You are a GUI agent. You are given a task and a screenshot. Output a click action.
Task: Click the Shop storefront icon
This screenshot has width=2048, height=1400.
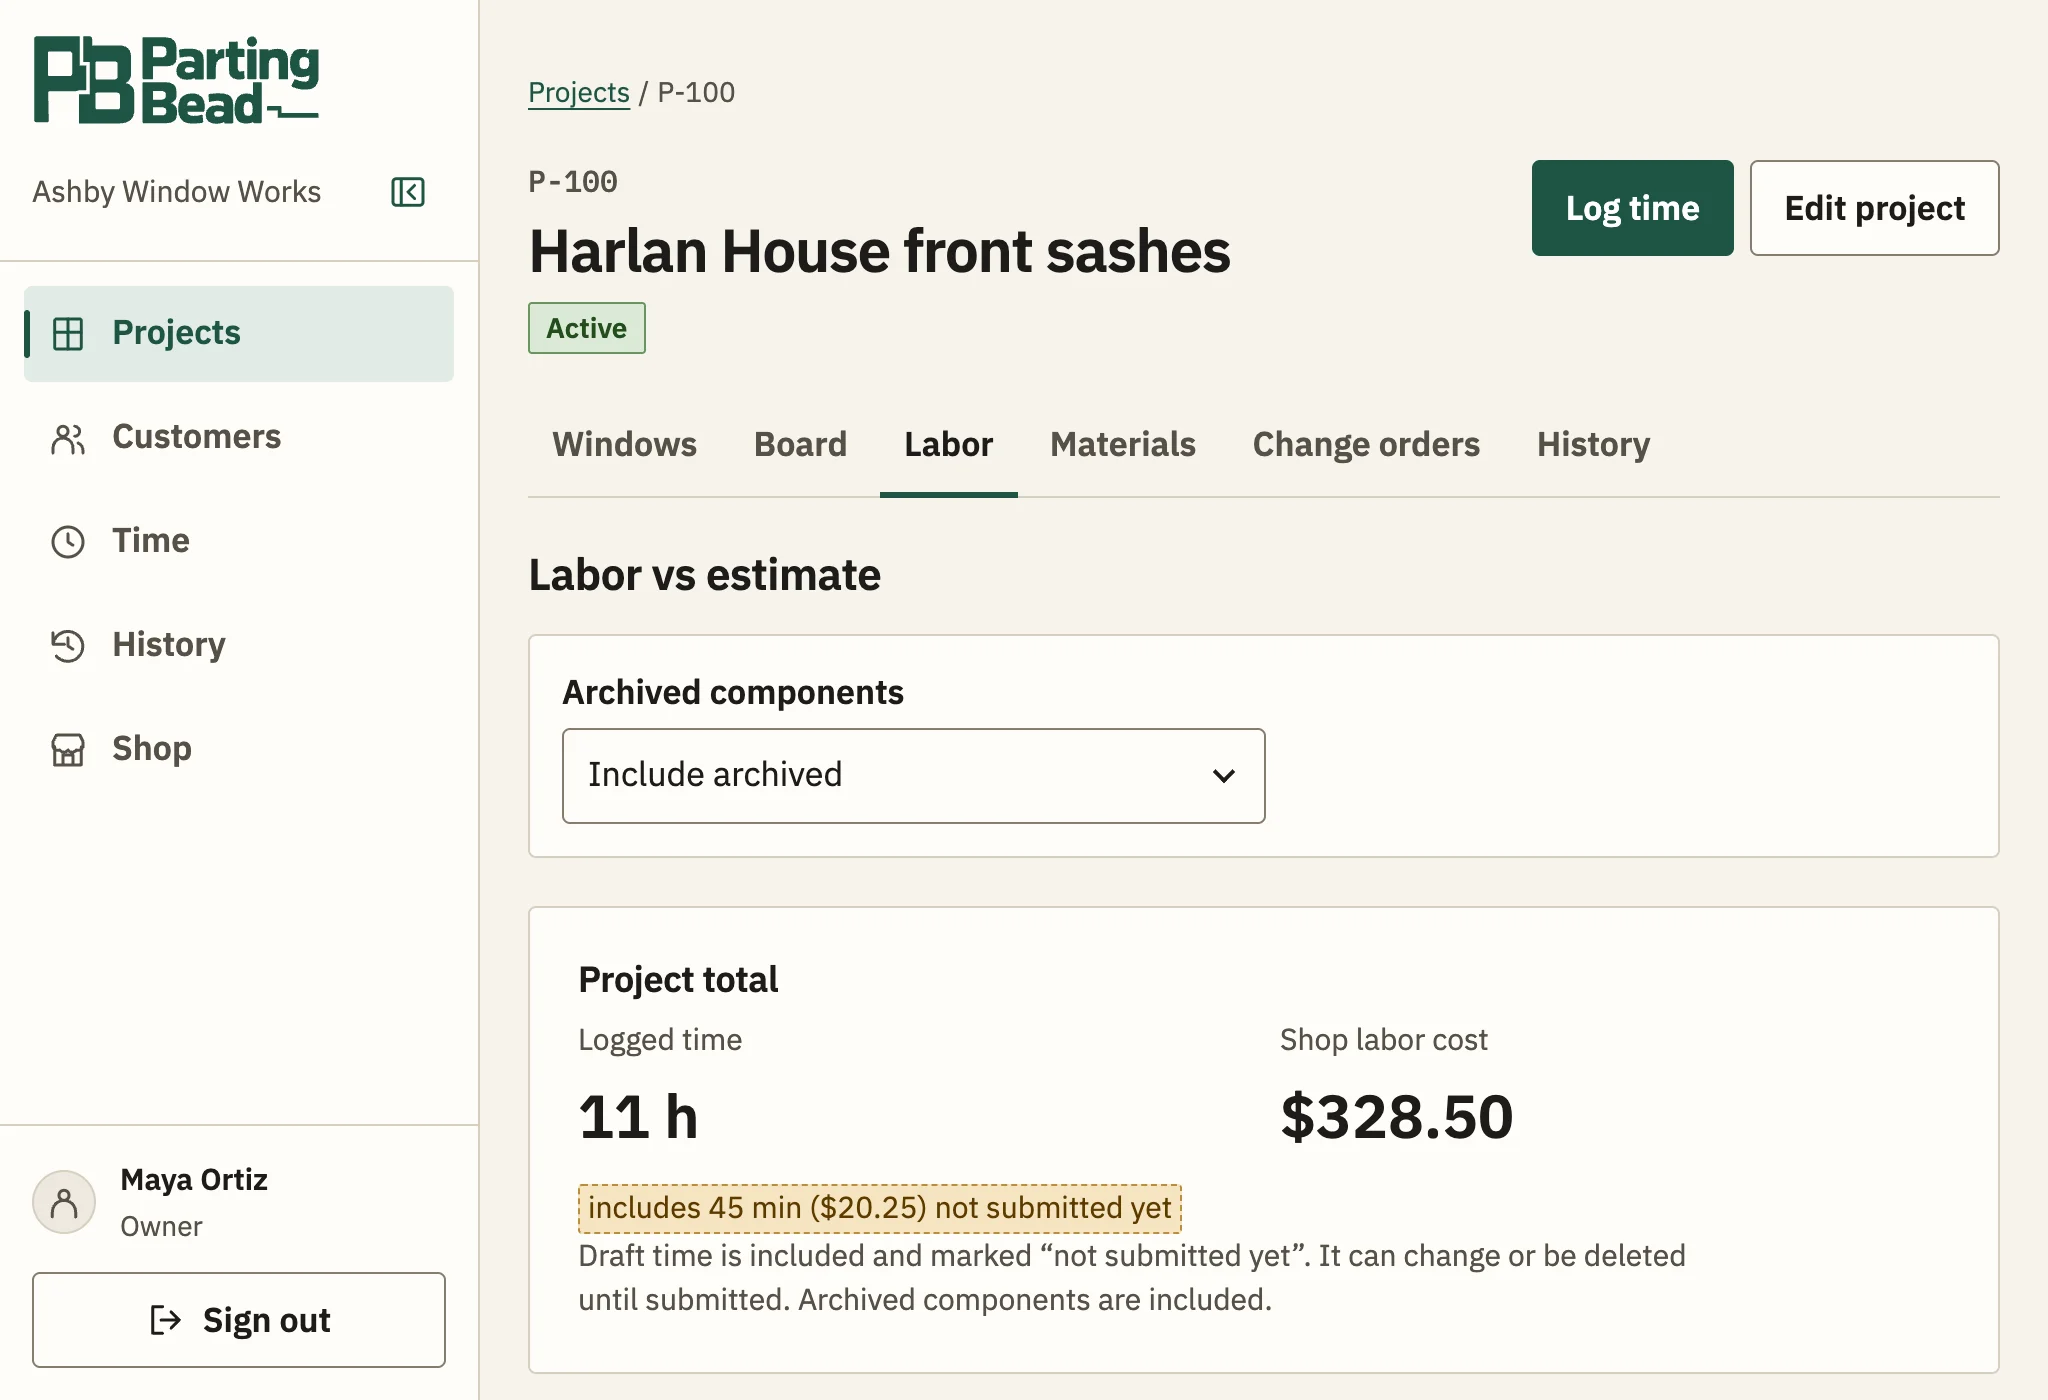68,750
